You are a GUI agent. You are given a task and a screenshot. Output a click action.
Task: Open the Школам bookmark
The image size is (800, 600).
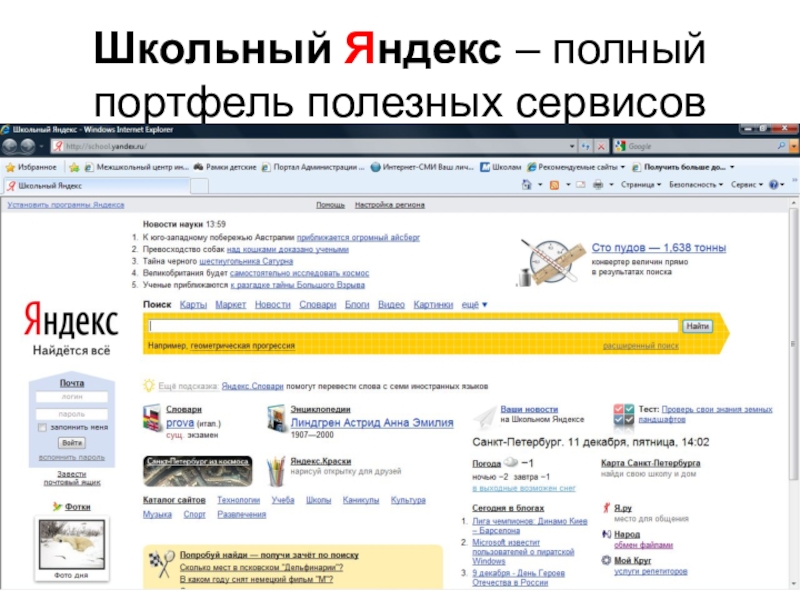click(501, 167)
